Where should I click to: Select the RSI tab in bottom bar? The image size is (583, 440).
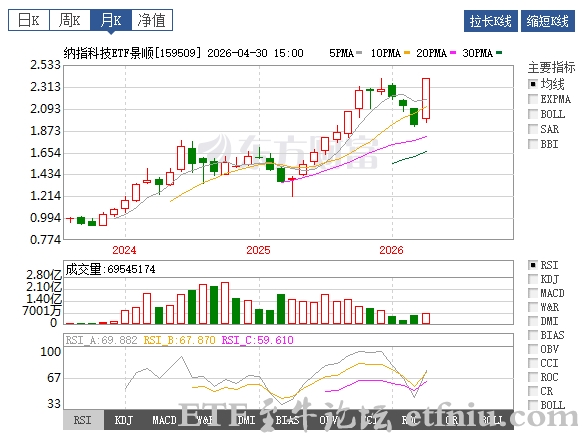[x=83, y=420]
